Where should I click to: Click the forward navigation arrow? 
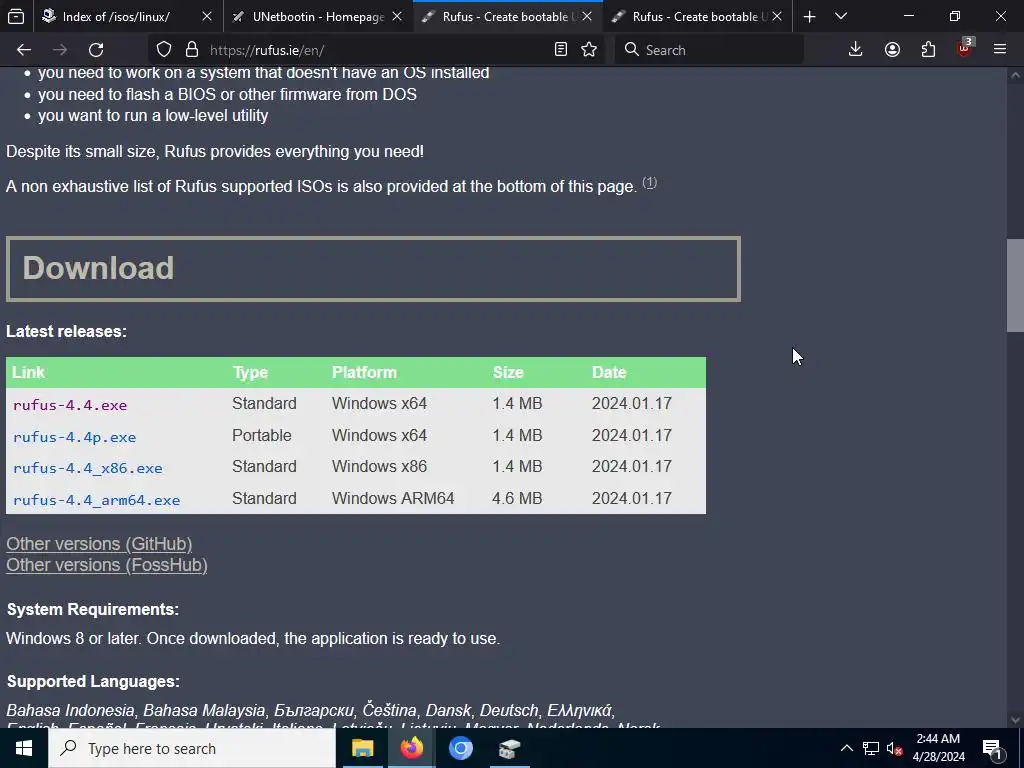60,50
